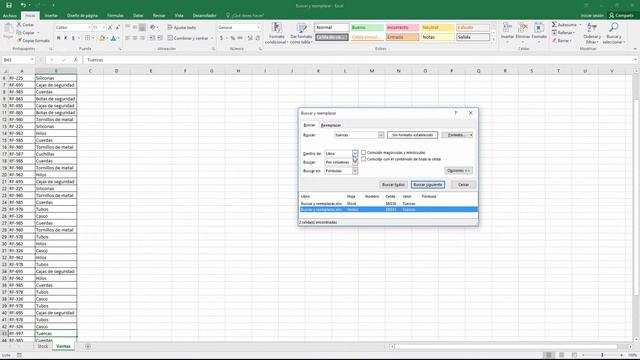Image resolution: width=640 pixels, height=360 pixels.
Task: Switch to the Reemplazar tab
Action: [331, 125]
